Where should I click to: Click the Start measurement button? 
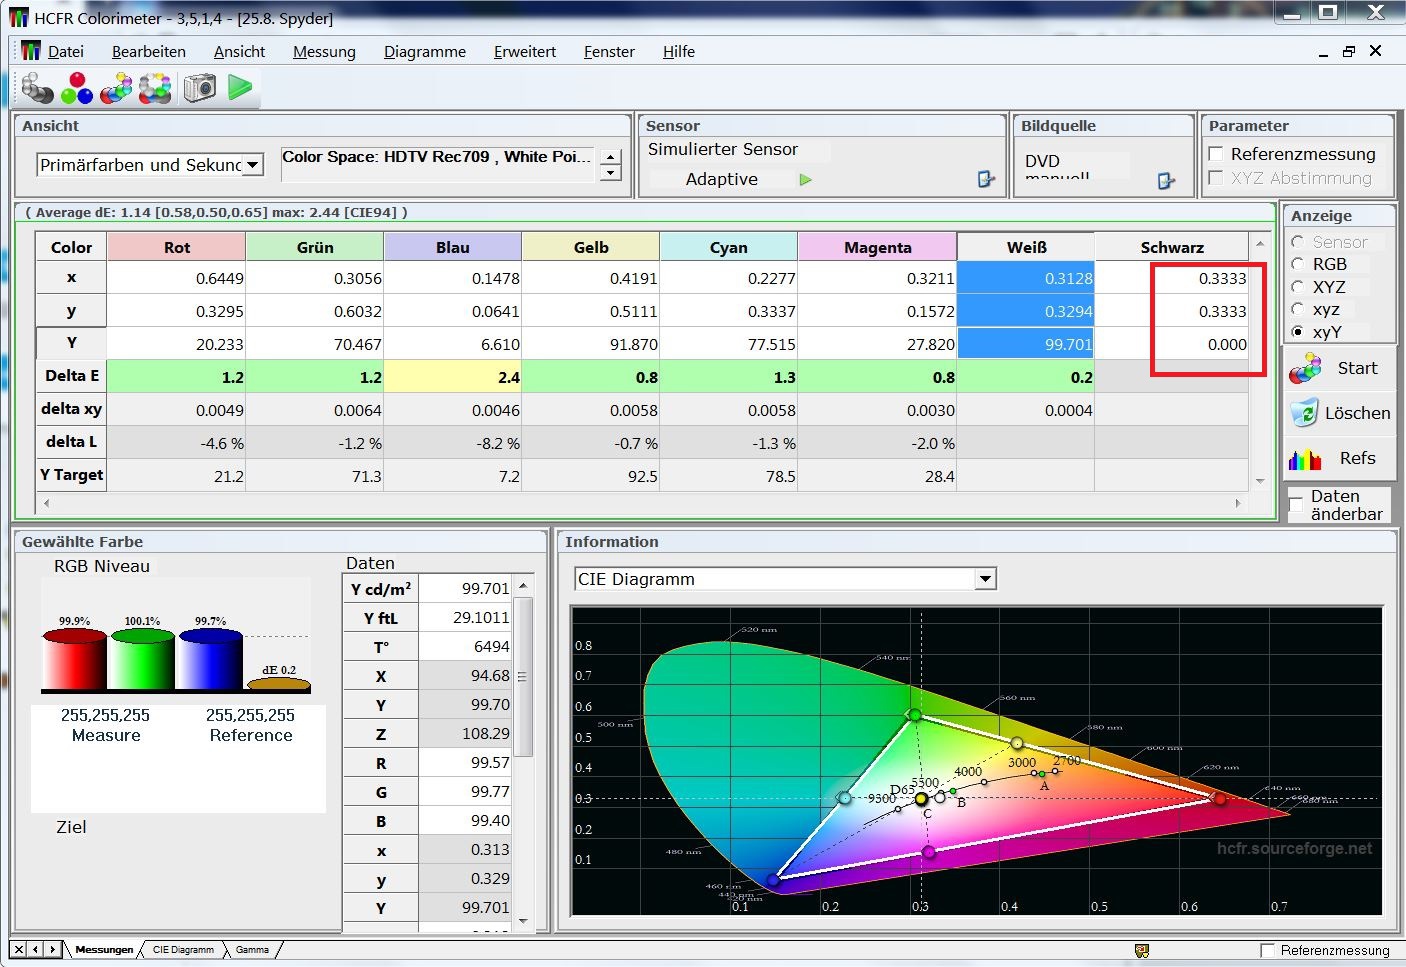tap(1340, 368)
